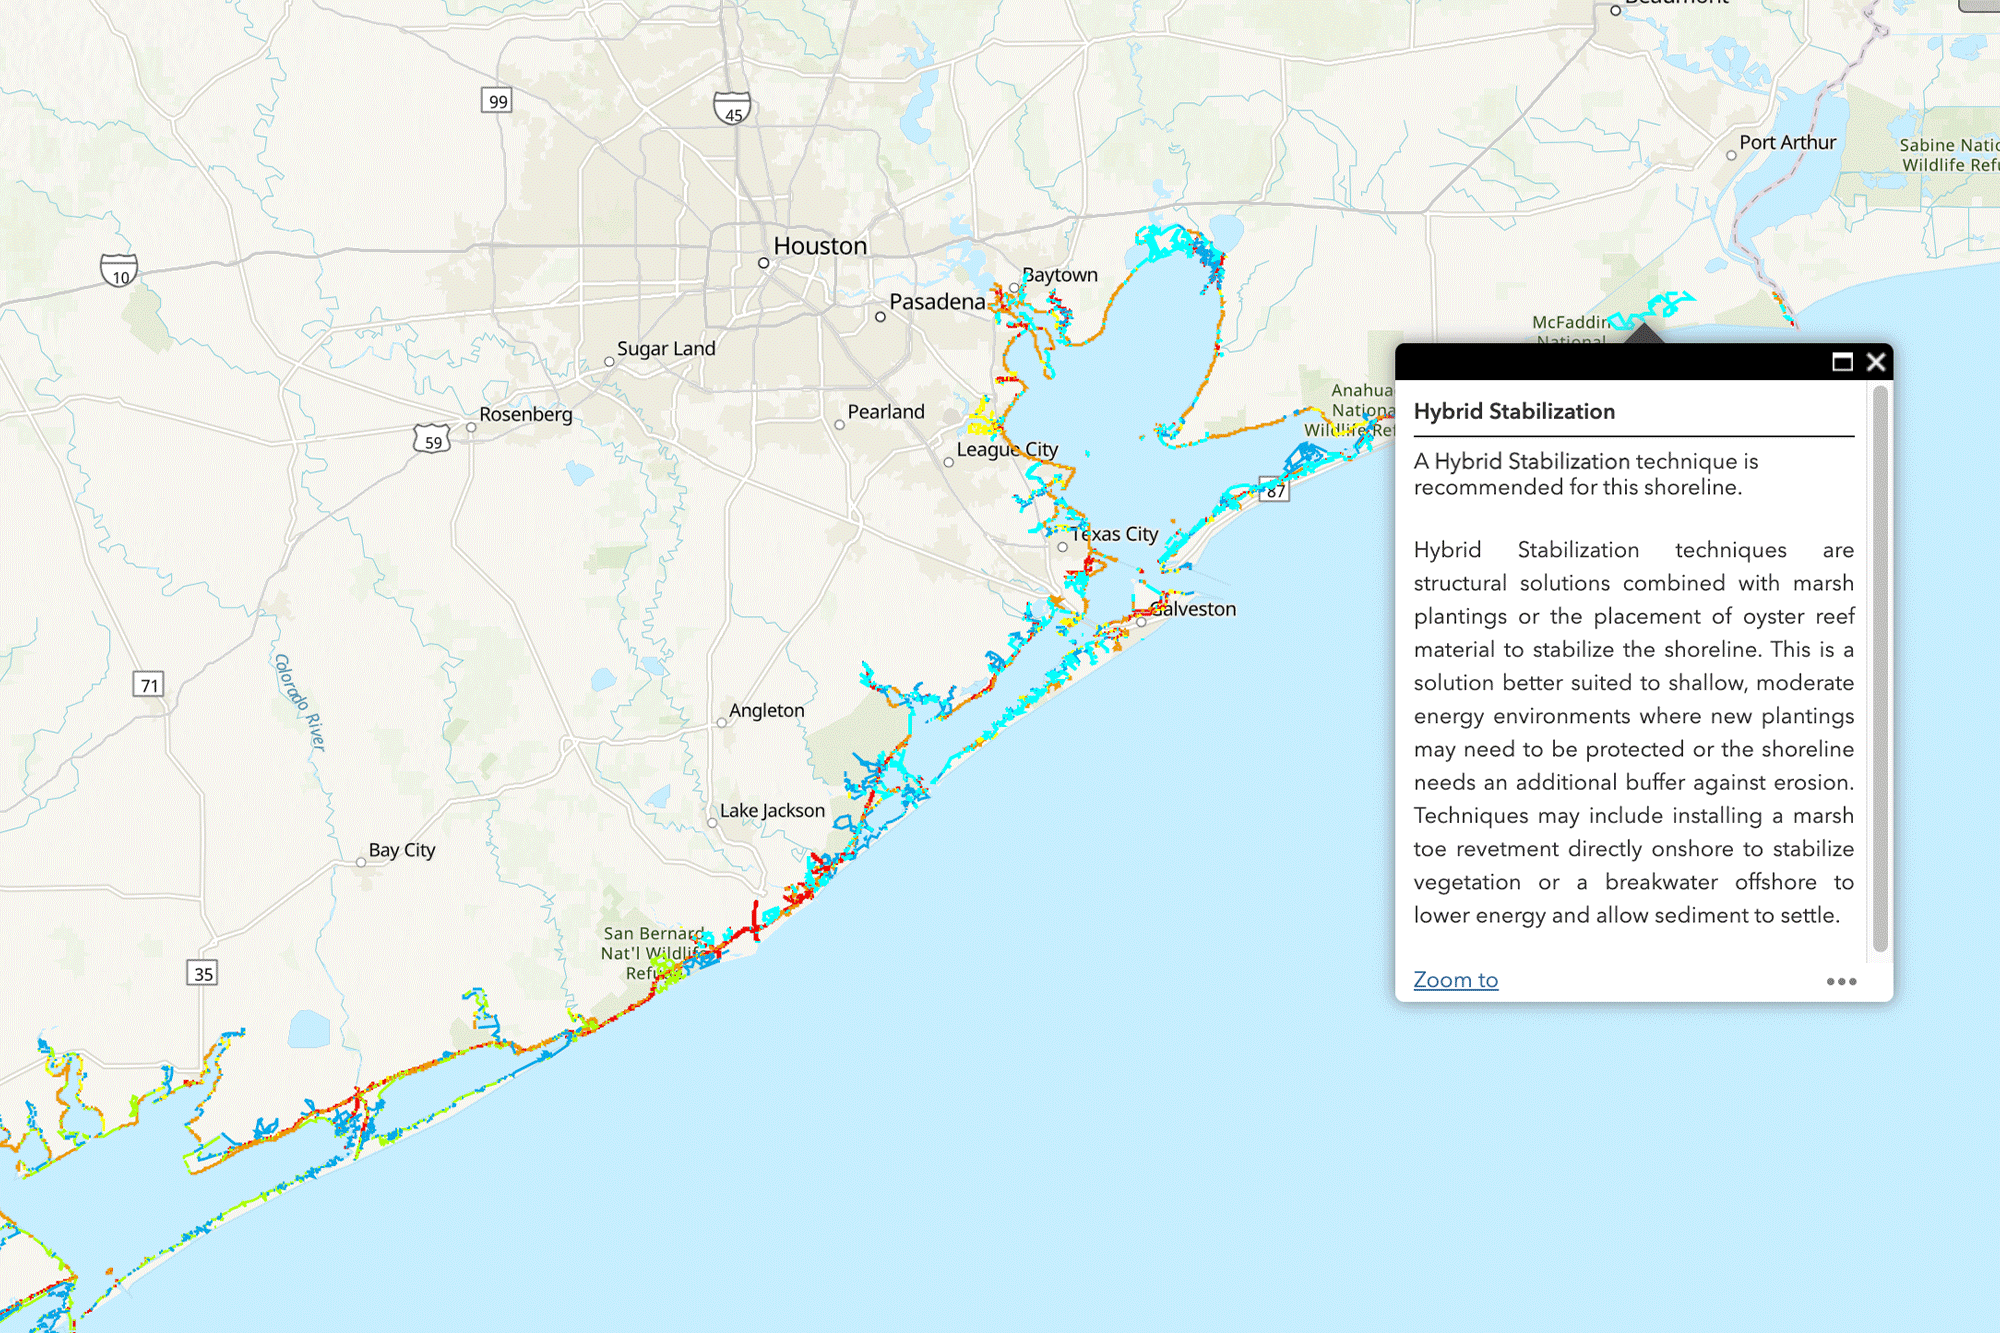Click the Highway 35 route marker
The image size is (2000, 1333).
point(202,973)
